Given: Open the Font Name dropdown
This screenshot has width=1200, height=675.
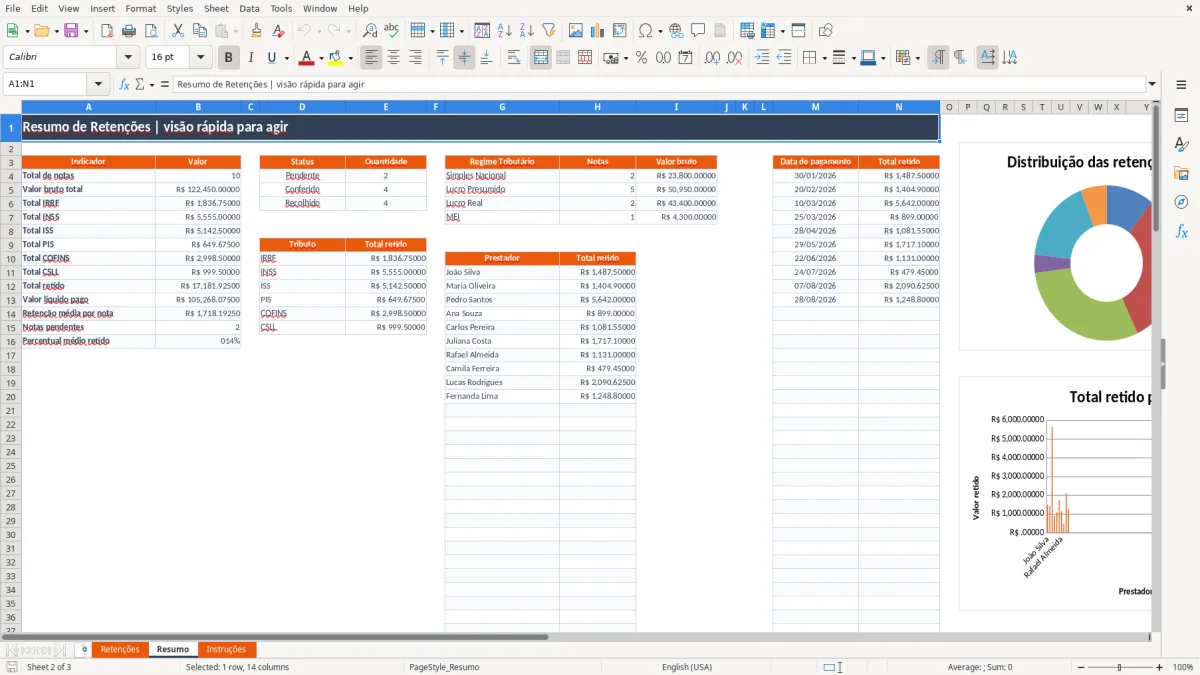Looking at the screenshot, I should click(128, 58).
